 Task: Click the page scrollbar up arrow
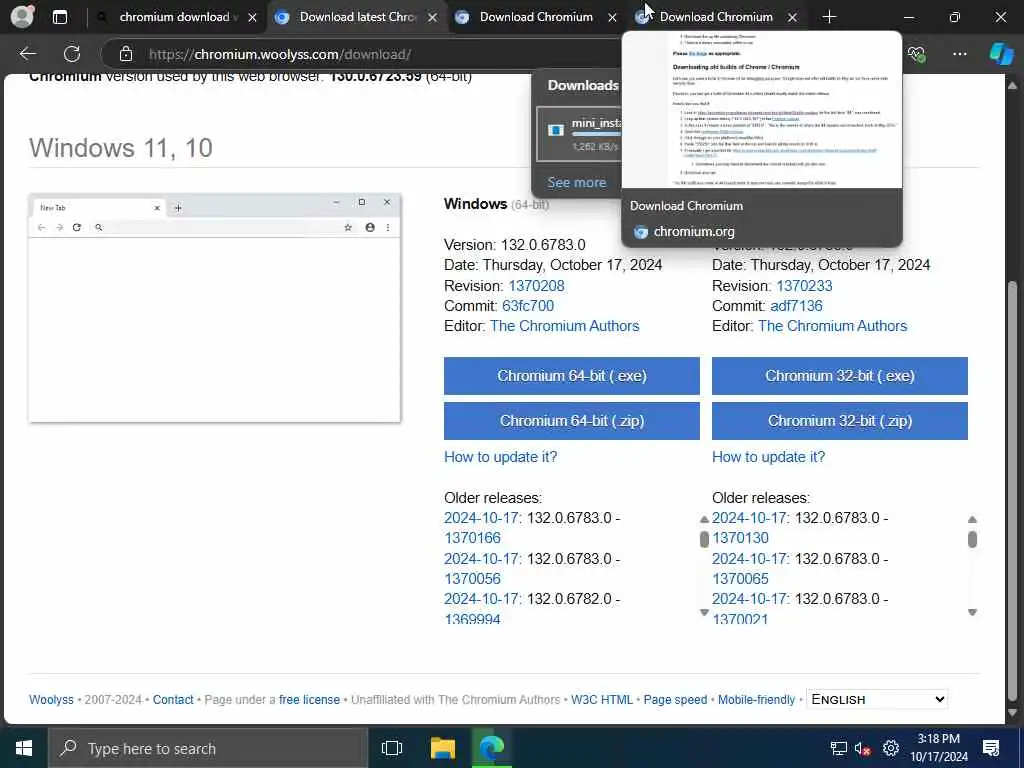1012,85
